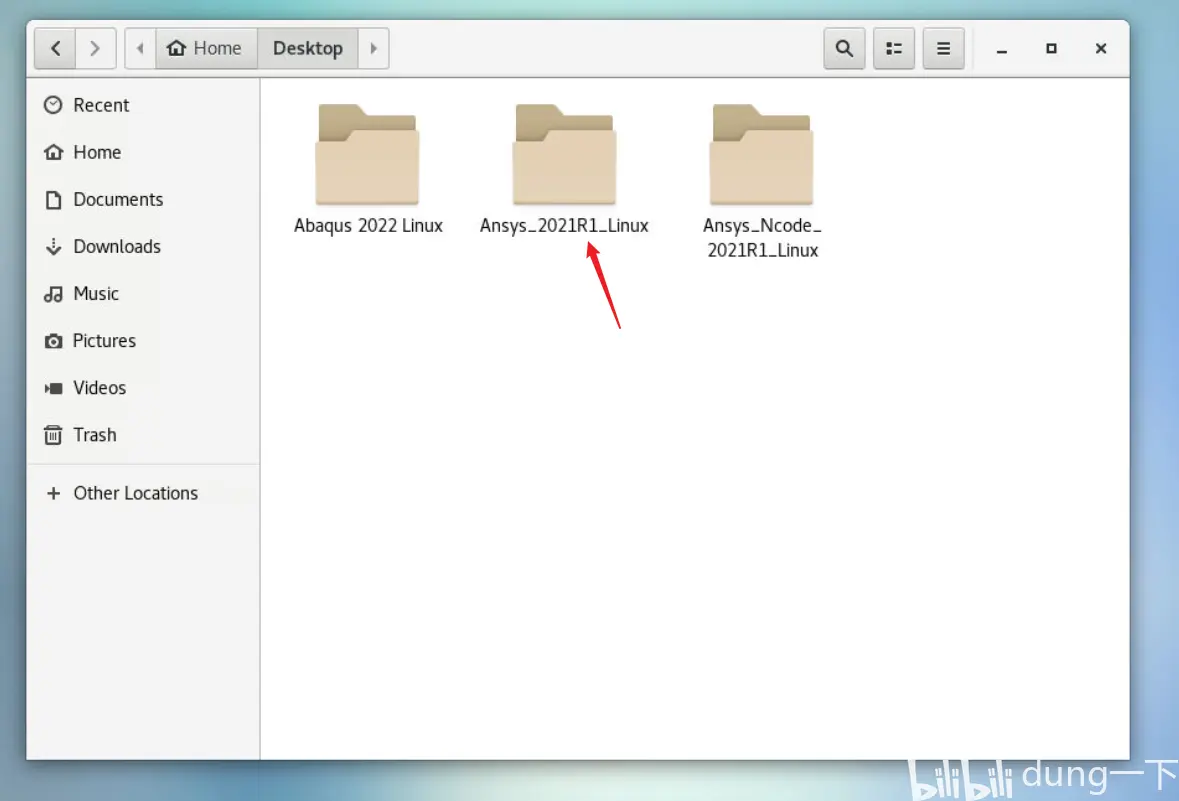Select the Home path bar button

[x=206, y=48]
